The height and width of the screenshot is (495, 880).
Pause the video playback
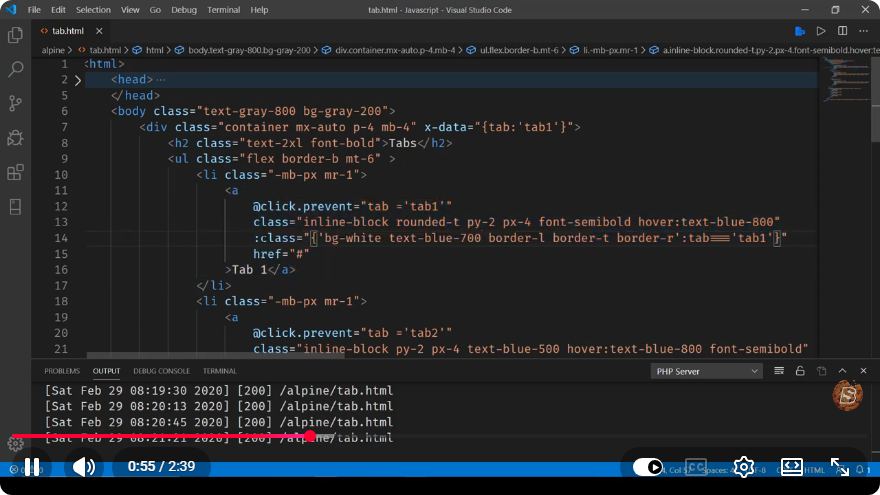32,466
